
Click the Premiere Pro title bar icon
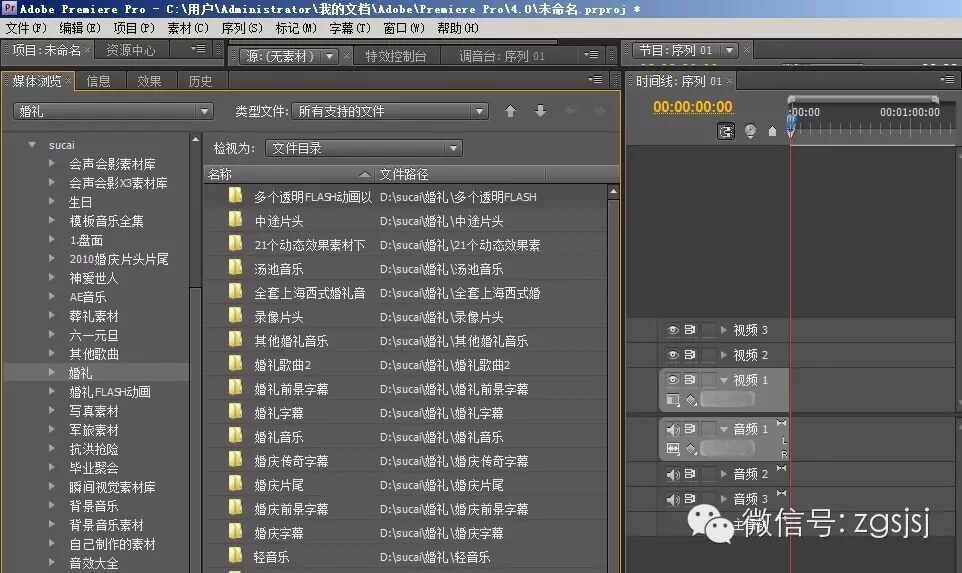pyautogui.click(x=9, y=8)
